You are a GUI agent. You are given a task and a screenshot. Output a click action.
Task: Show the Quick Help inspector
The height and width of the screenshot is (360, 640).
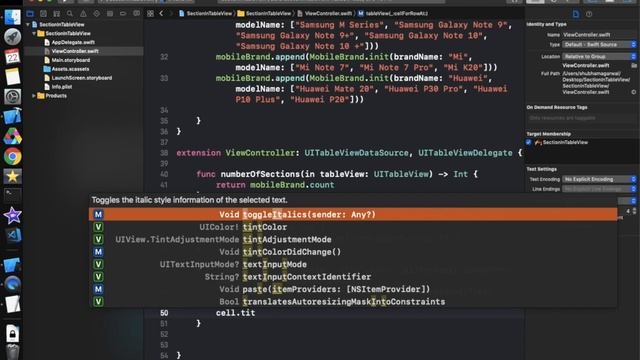(589, 14)
